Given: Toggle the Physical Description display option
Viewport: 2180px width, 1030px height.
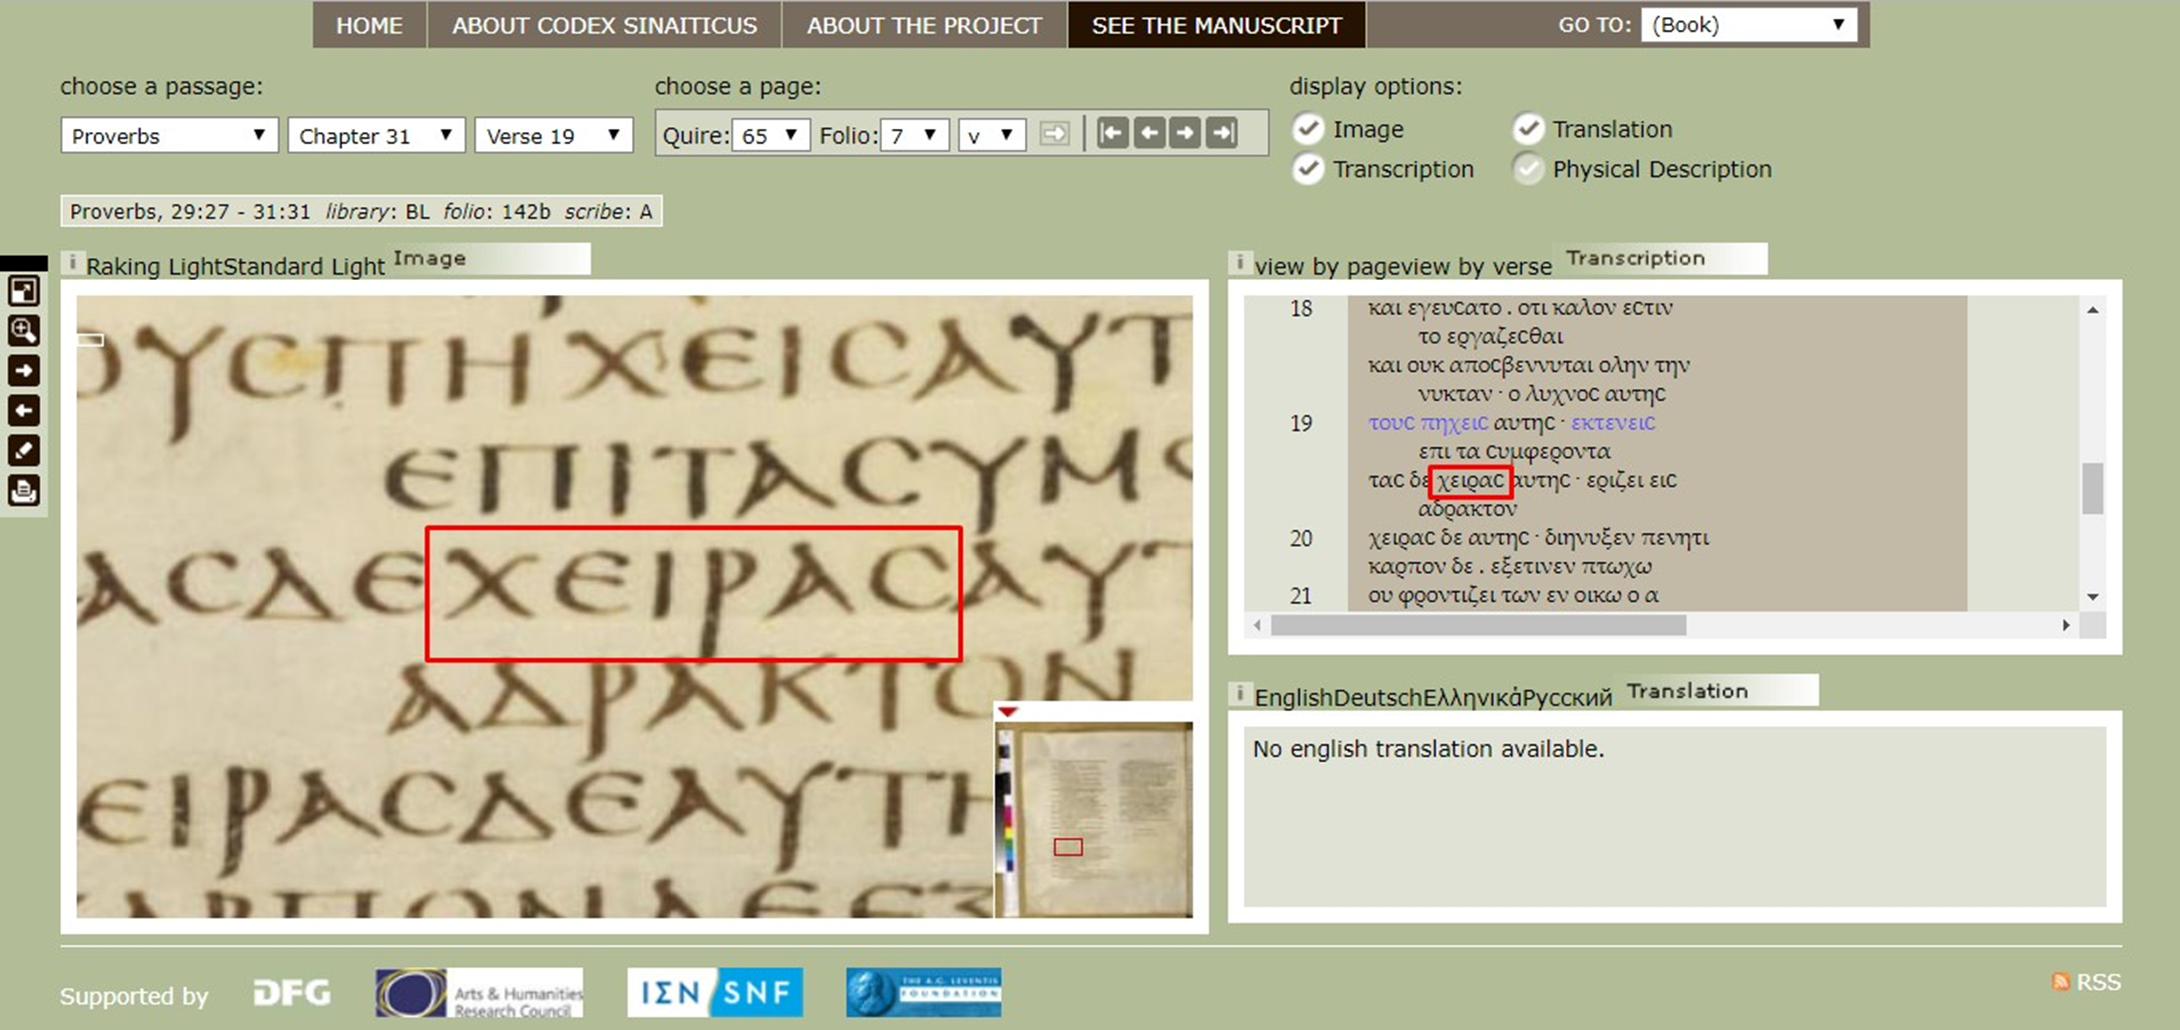Looking at the screenshot, I should 1527,169.
